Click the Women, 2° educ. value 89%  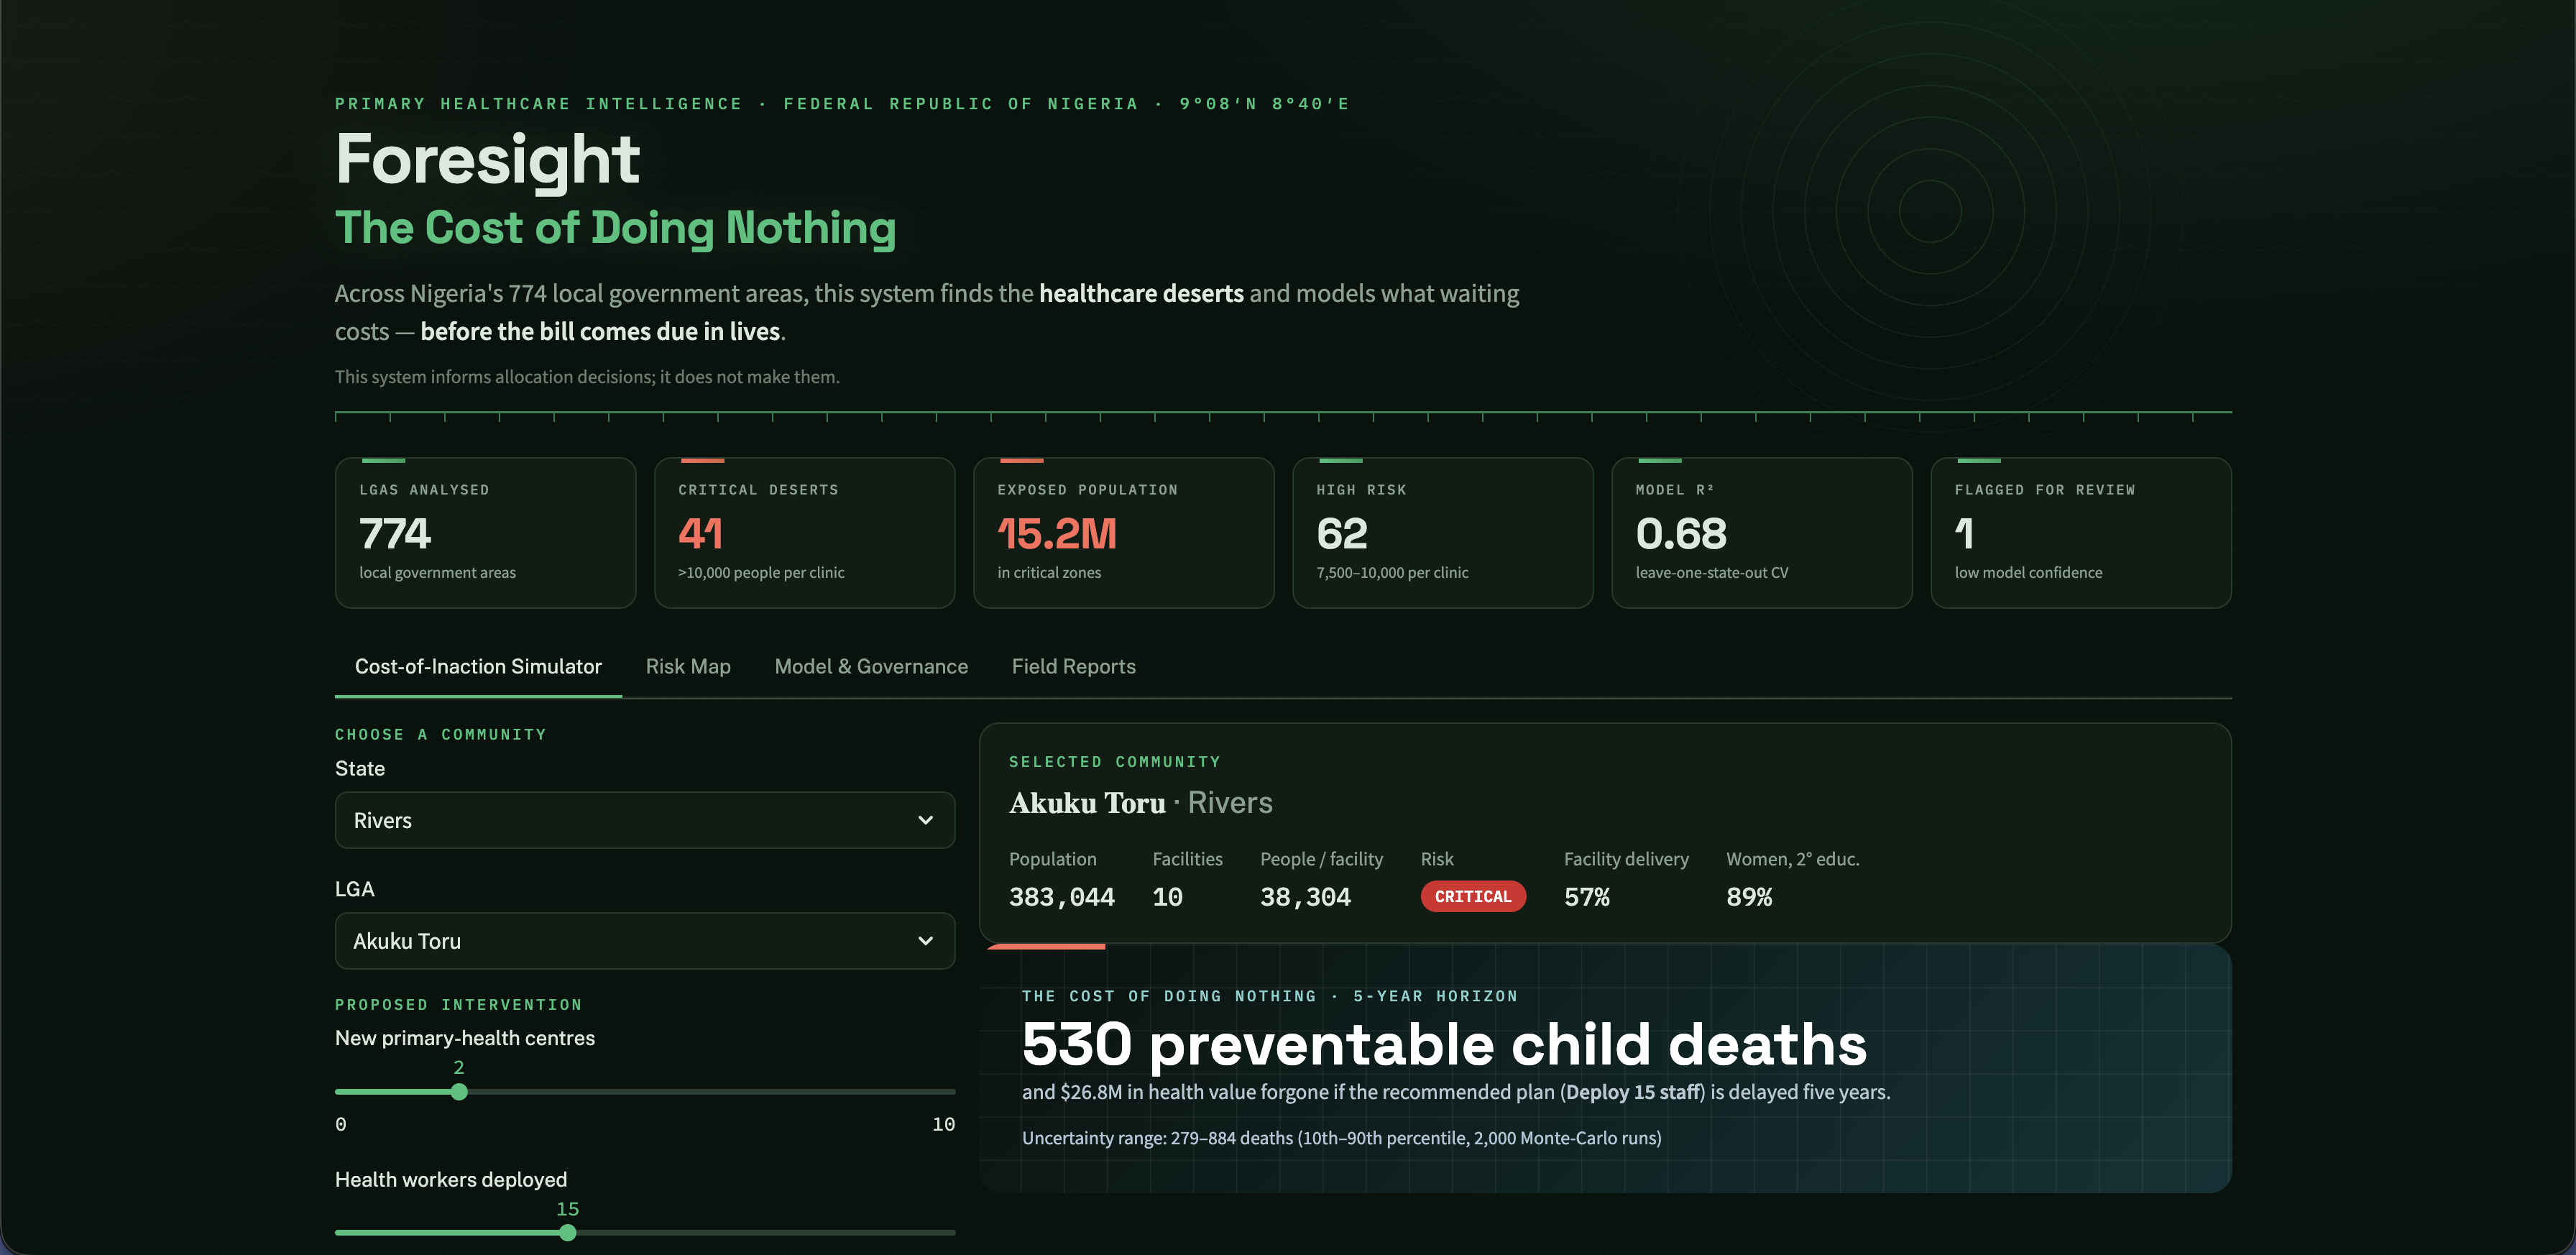pos(1749,897)
